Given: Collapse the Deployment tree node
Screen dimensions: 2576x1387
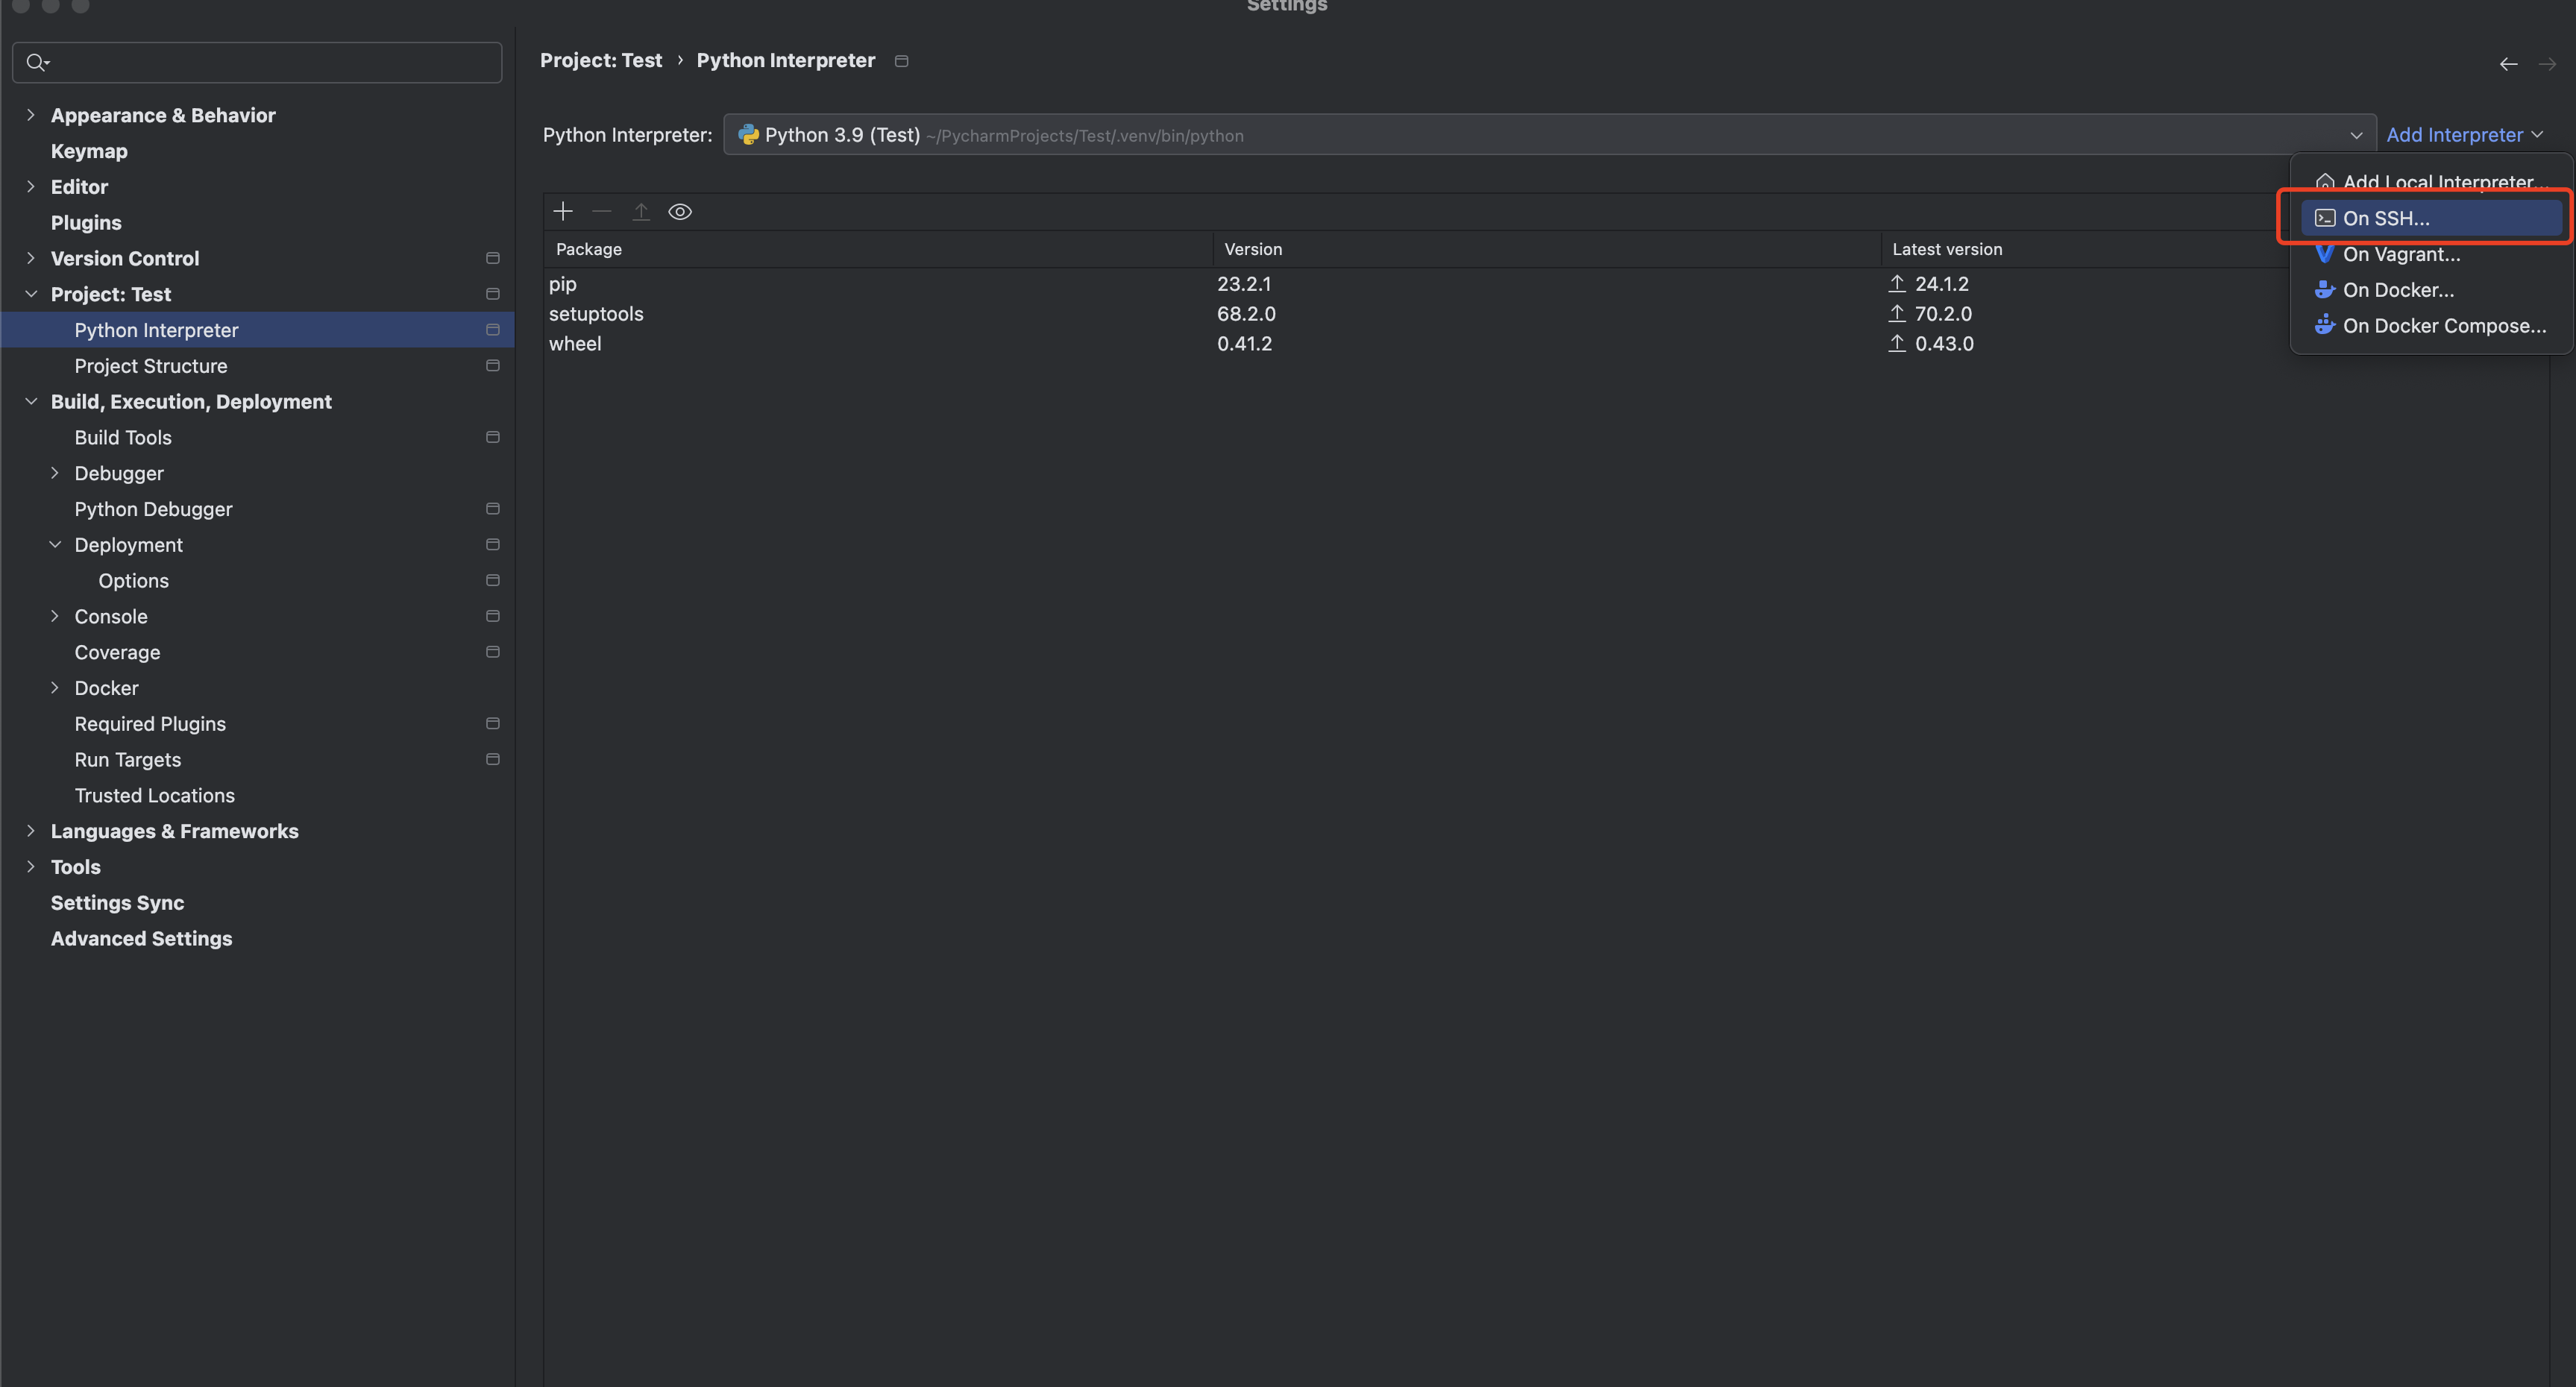Looking at the screenshot, I should [x=55, y=545].
